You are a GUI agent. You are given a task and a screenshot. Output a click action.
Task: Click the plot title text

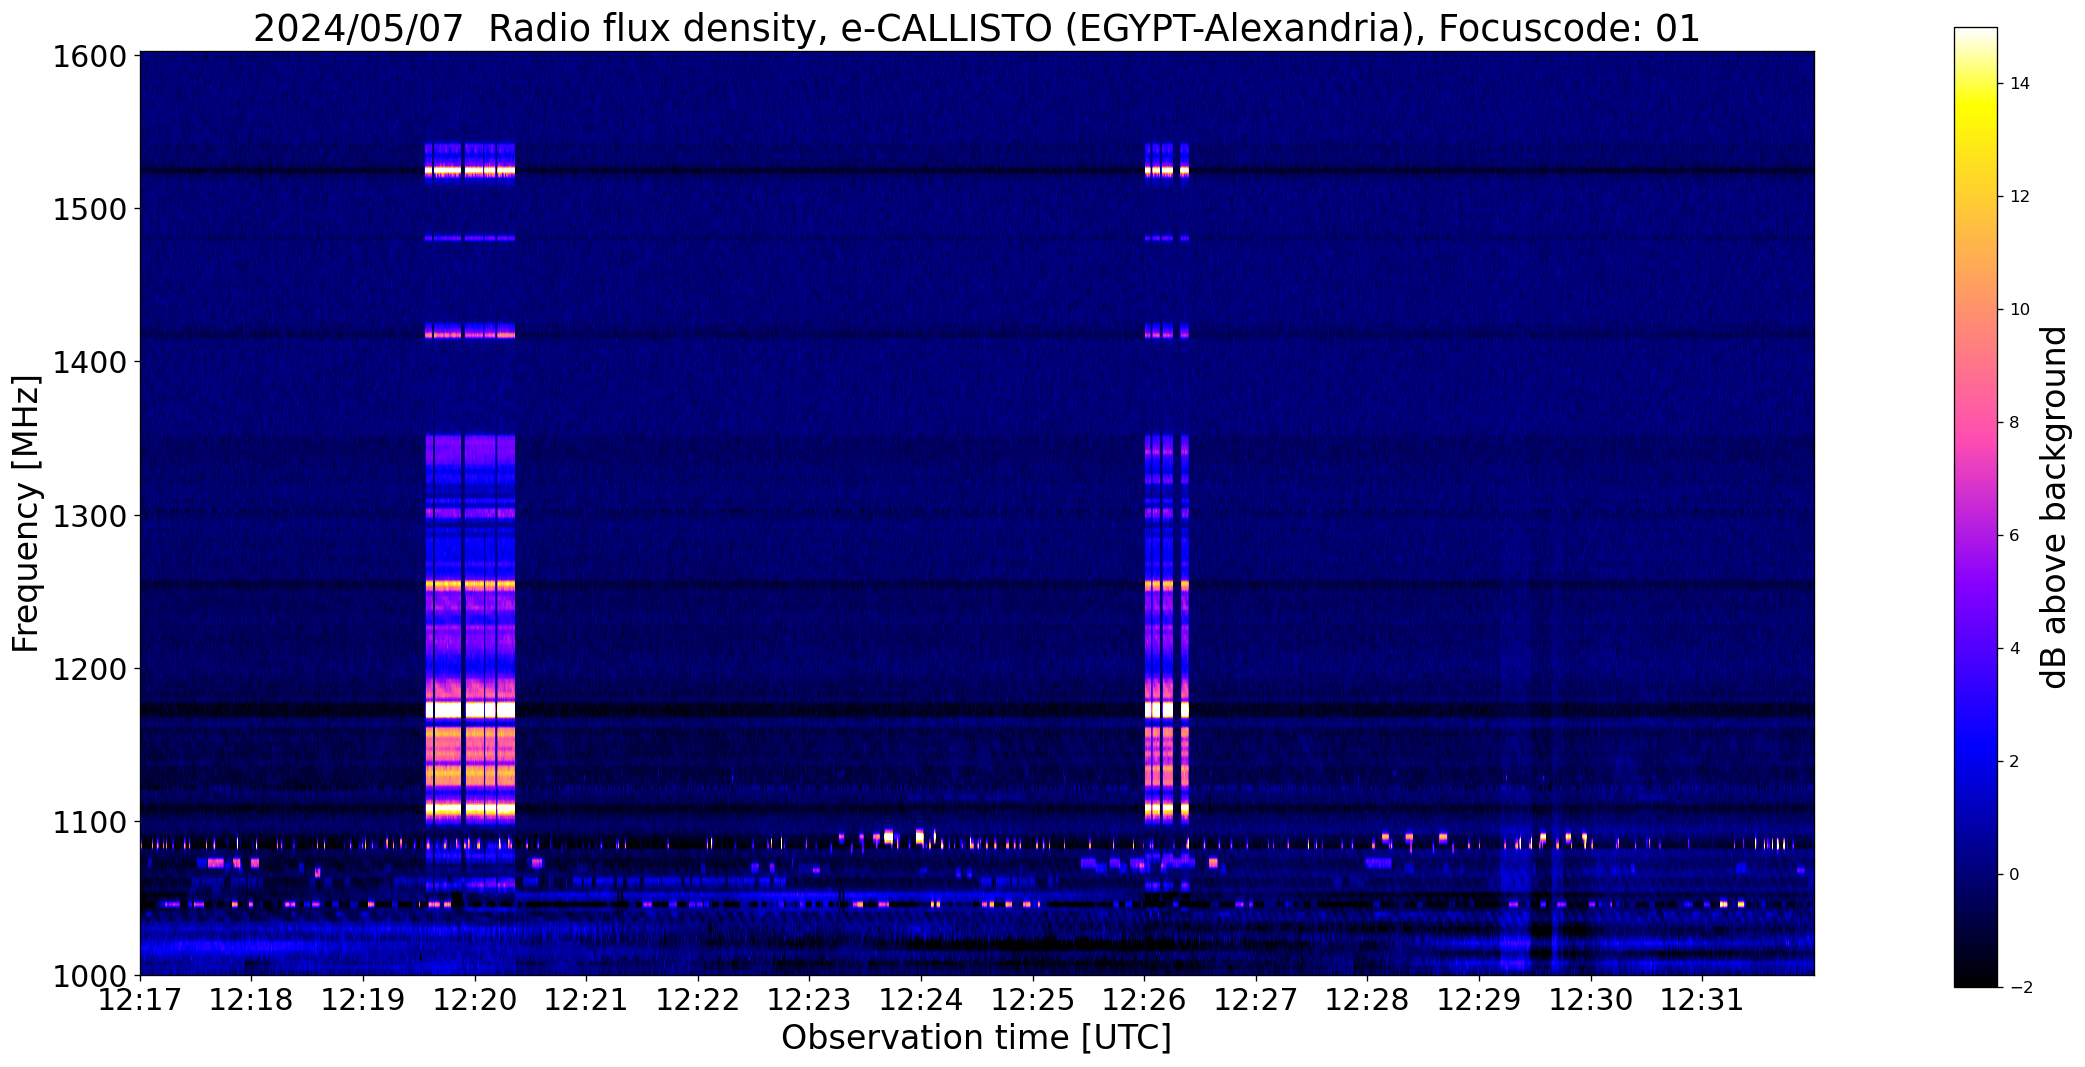(x=976, y=28)
